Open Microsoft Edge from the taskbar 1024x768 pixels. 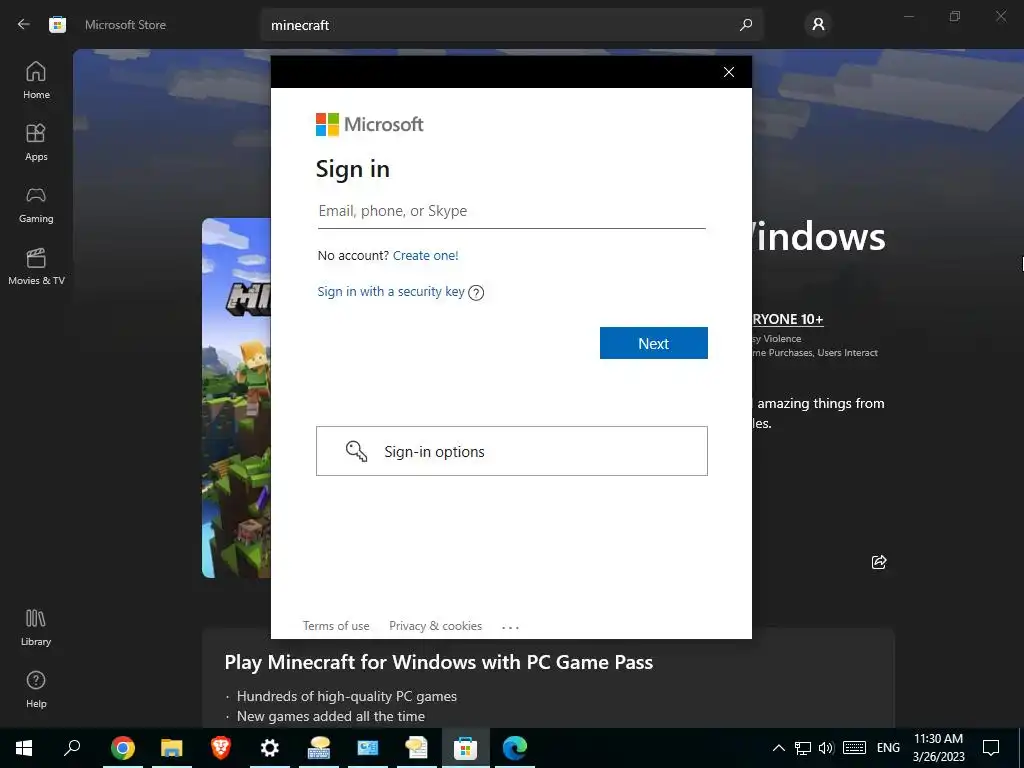514,748
